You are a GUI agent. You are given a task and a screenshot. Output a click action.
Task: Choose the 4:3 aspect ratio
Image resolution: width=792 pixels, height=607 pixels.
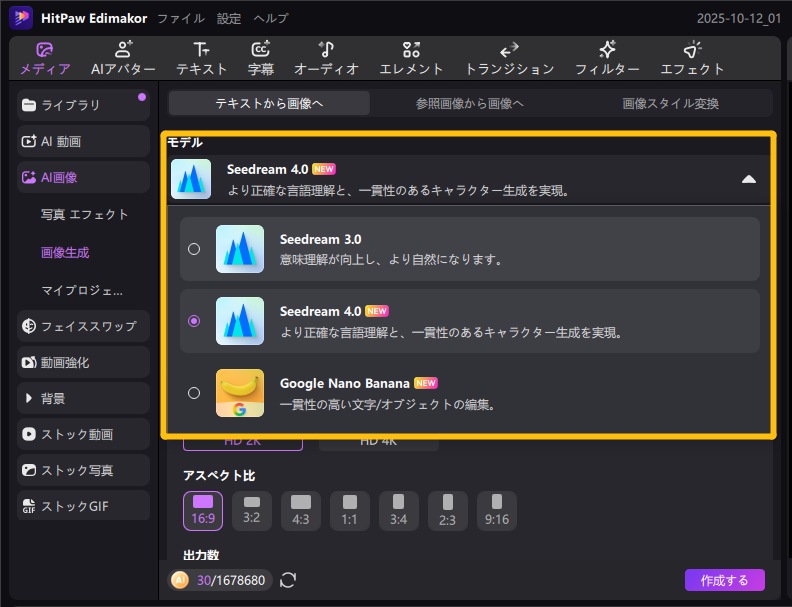pos(301,511)
